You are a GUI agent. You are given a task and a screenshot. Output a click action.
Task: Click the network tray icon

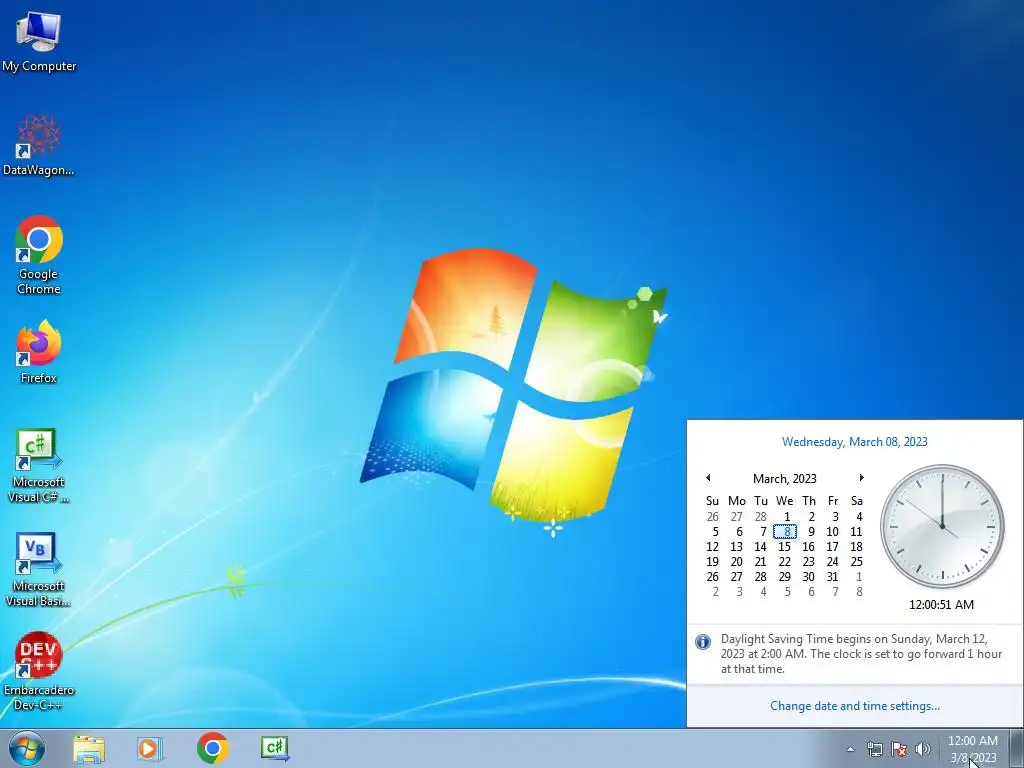[874, 749]
